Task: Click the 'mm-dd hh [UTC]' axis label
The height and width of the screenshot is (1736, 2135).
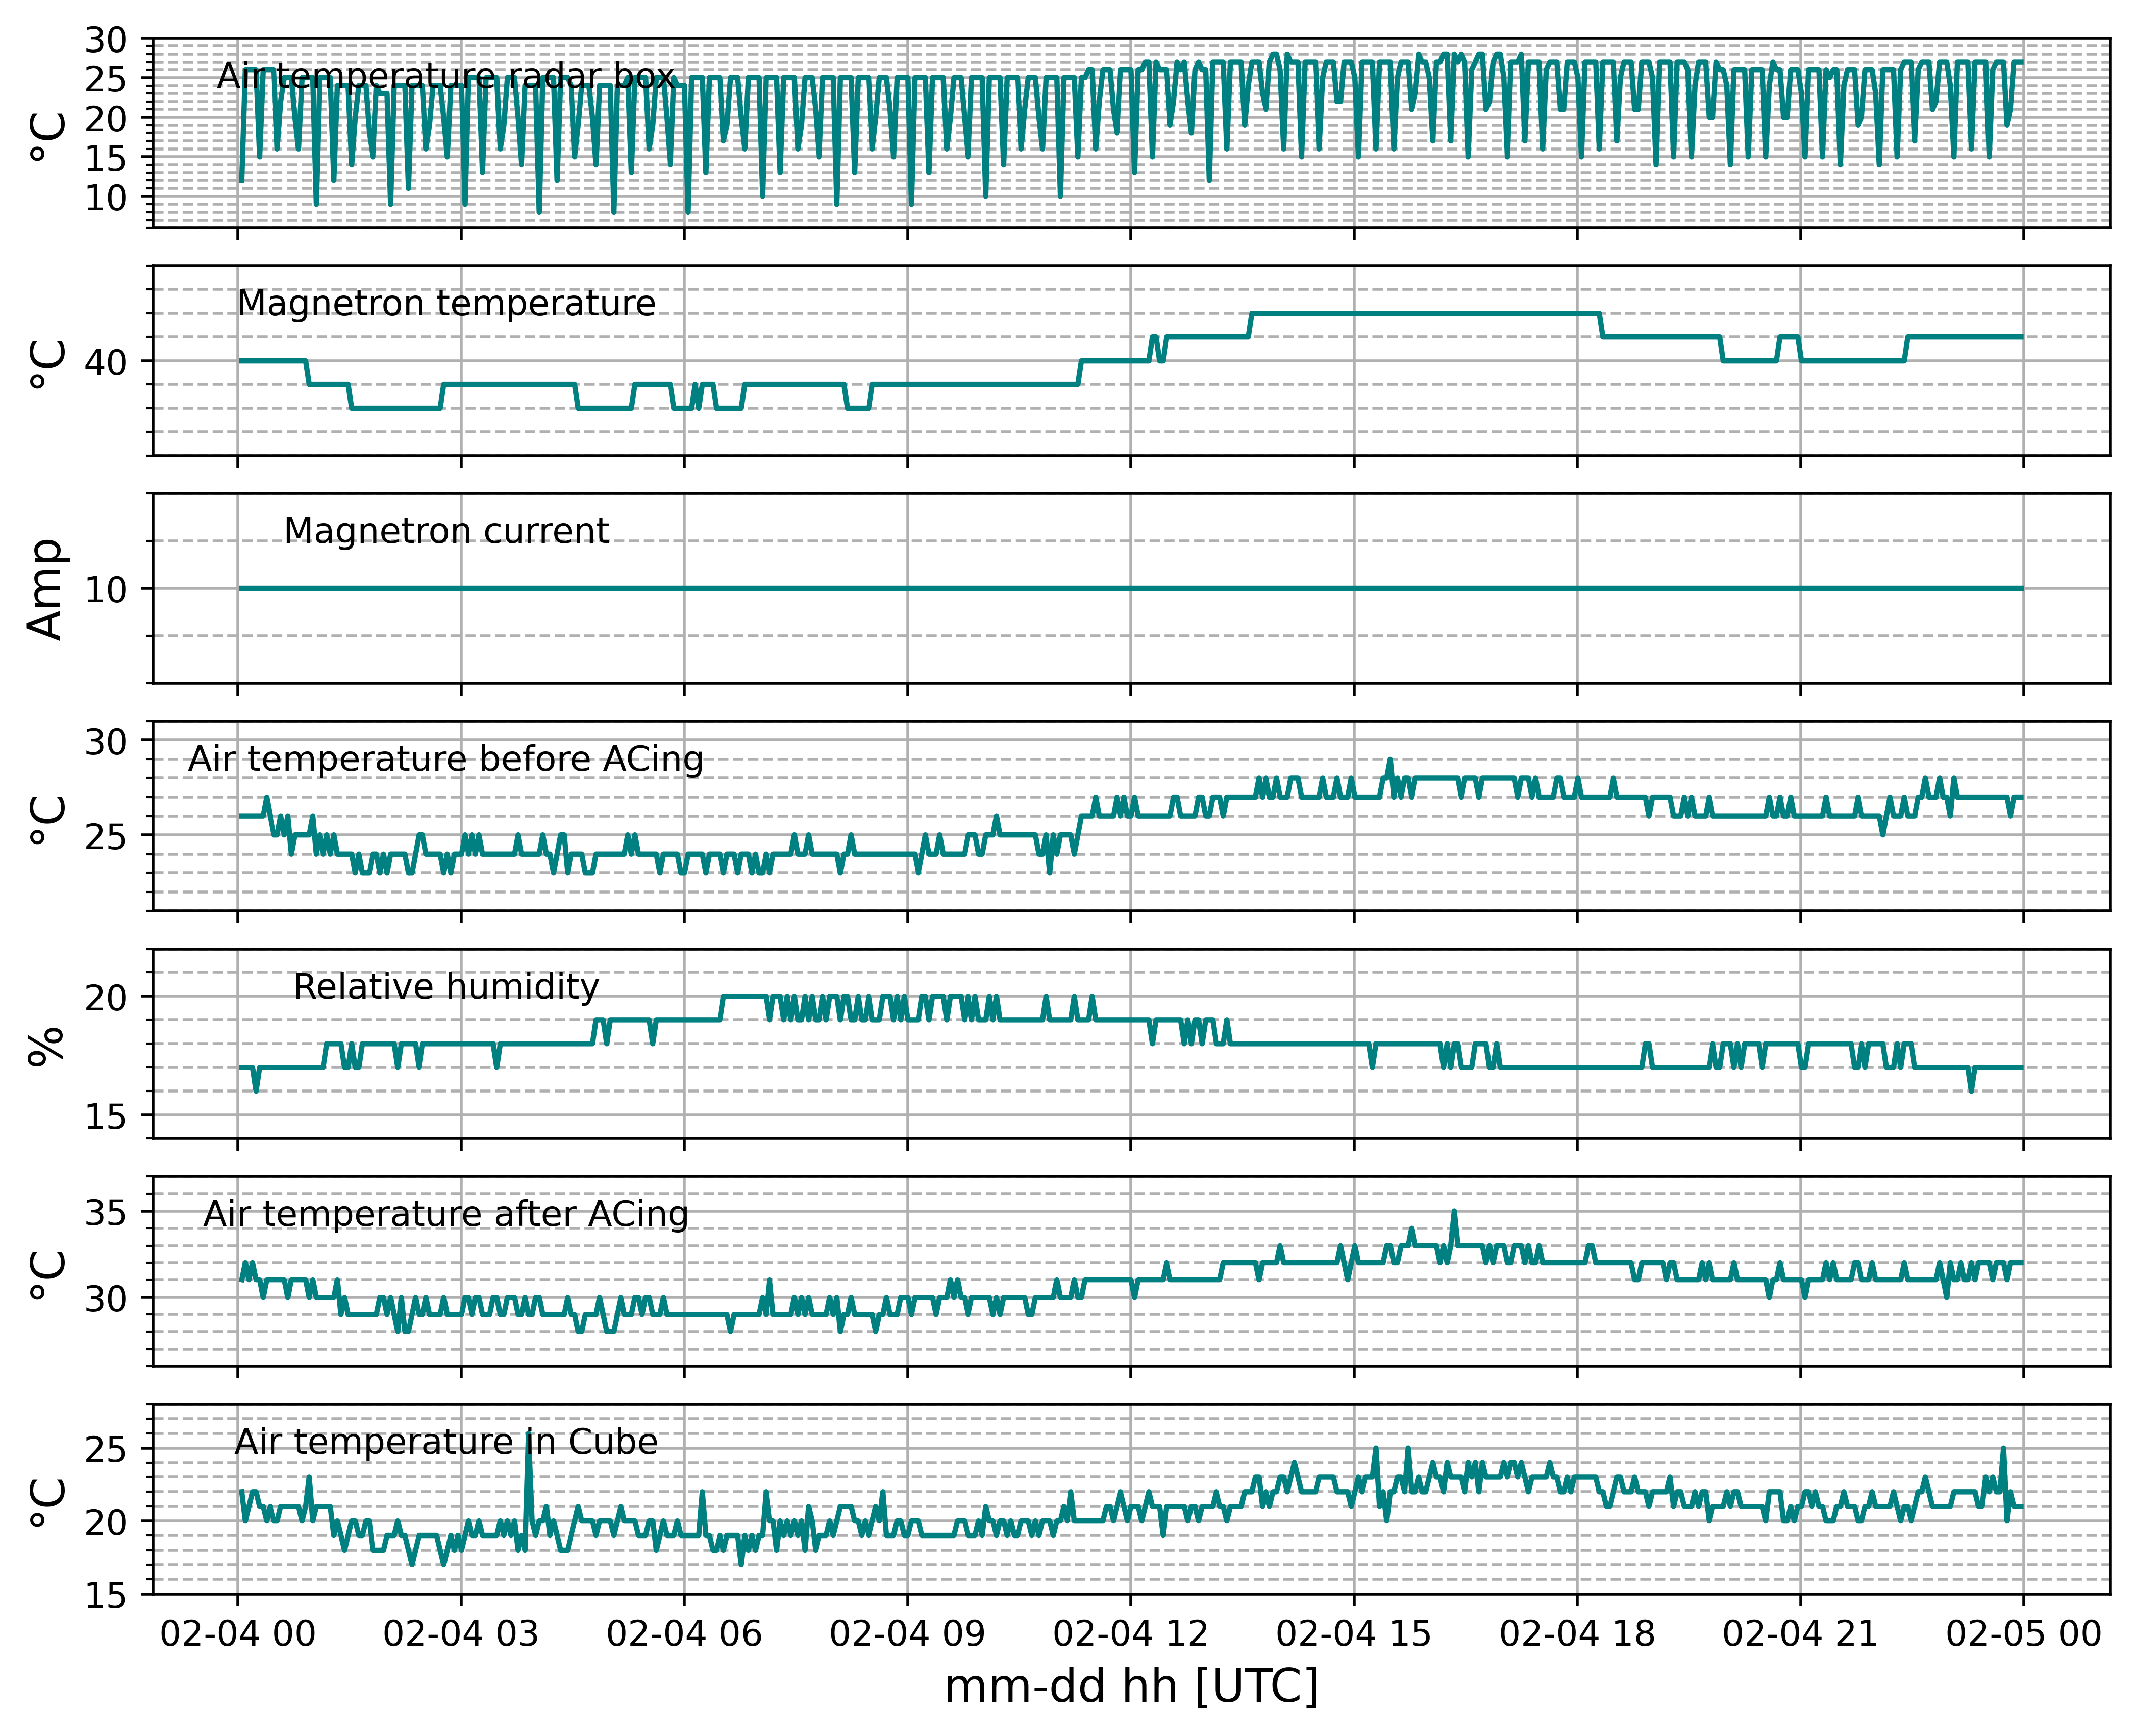Action: [x=1131, y=1687]
